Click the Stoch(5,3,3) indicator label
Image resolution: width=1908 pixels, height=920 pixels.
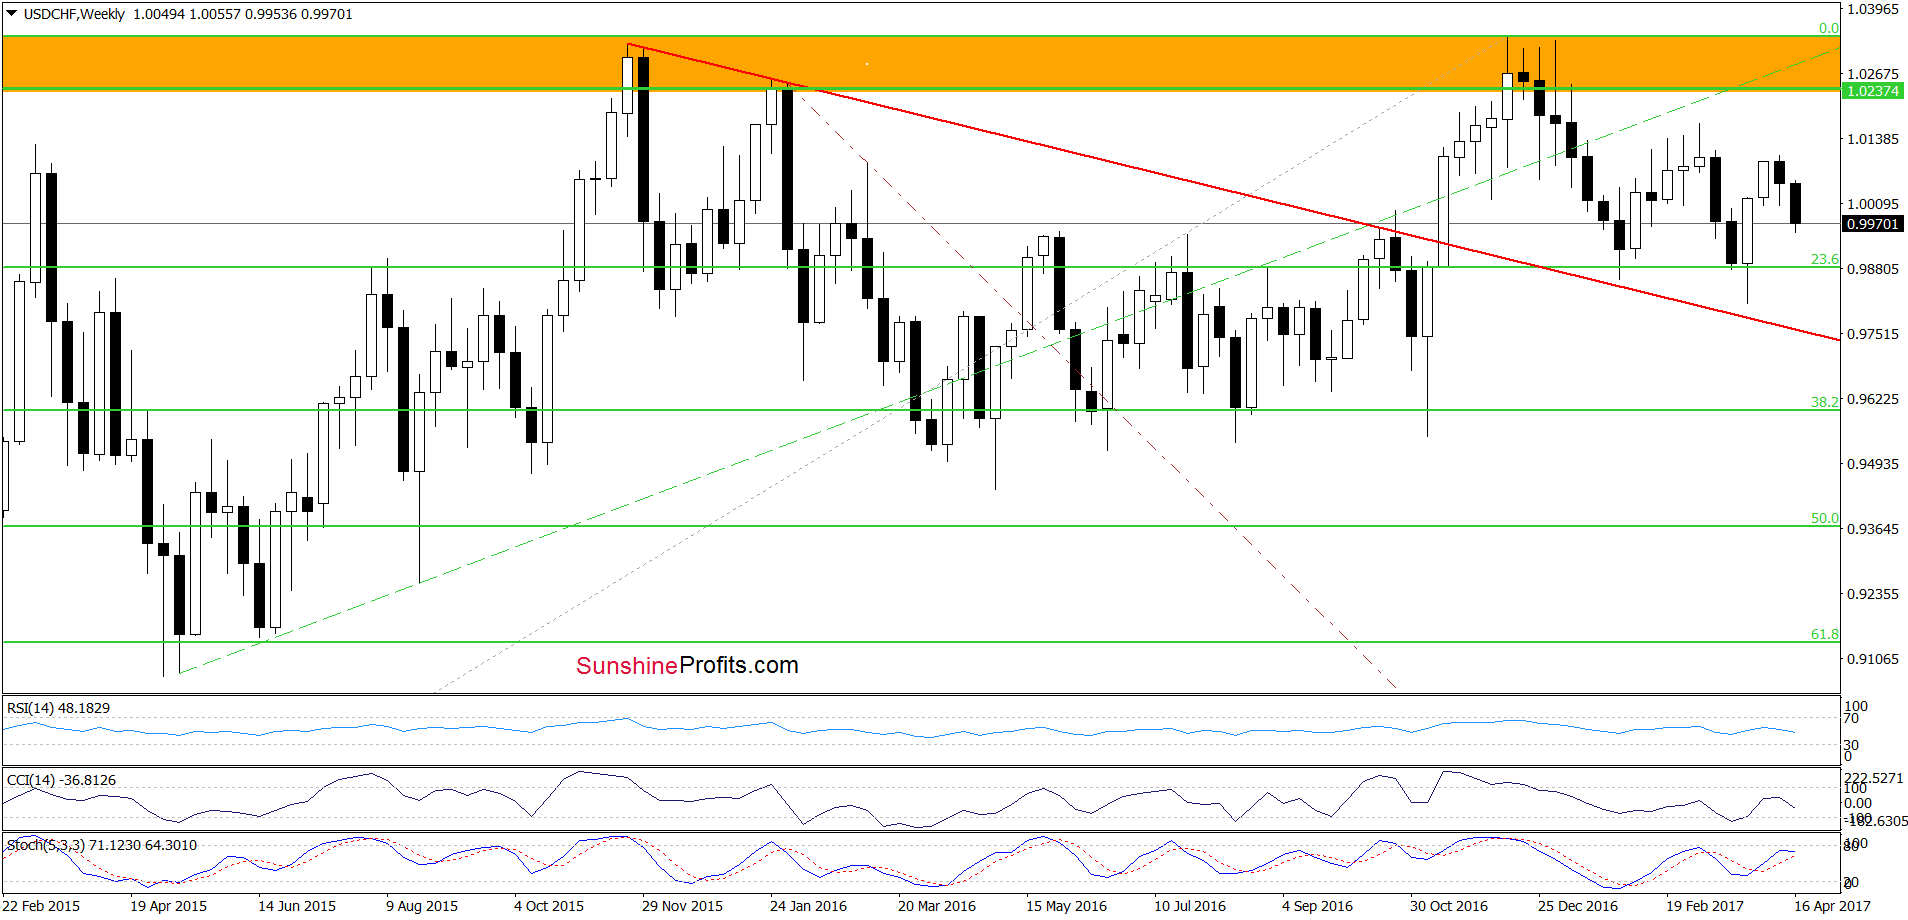point(102,845)
